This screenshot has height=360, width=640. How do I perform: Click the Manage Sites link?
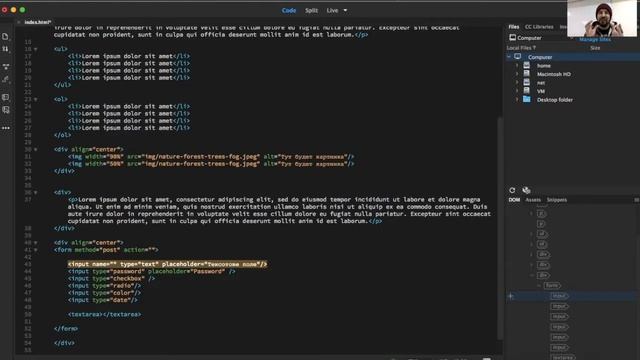pyautogui.click(x=595, y=40)
